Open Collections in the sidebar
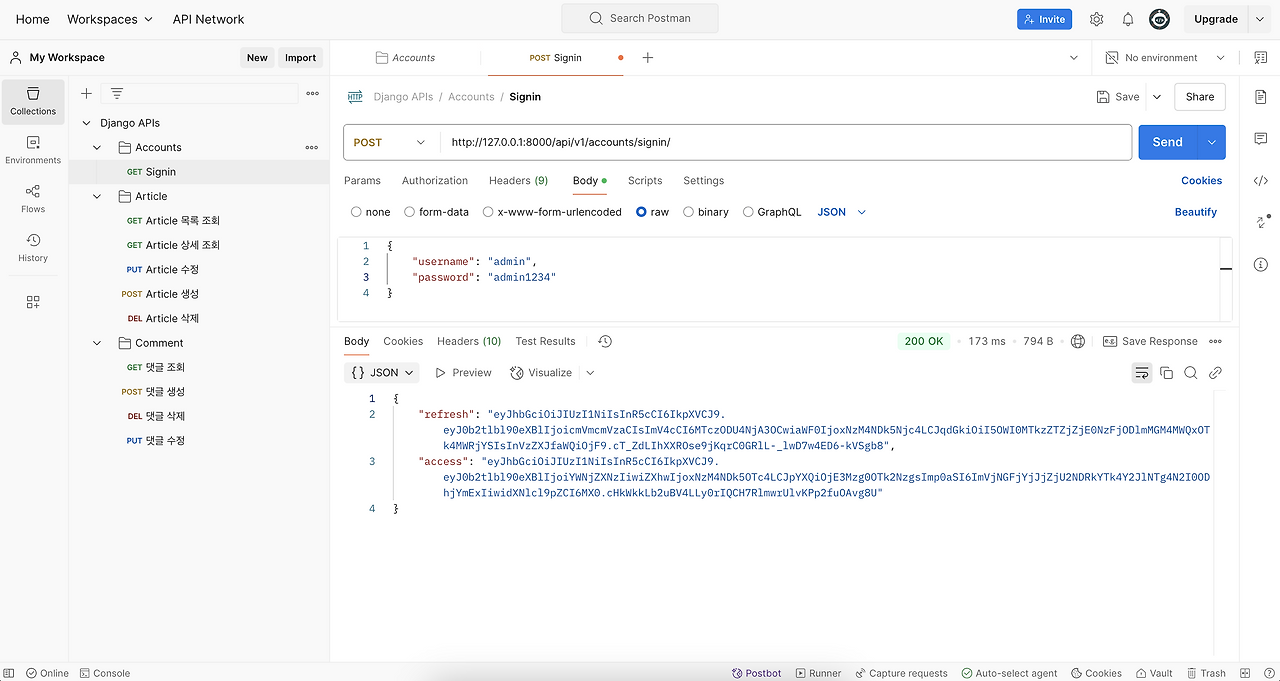This screenshot has width=1280, height=681. pyautogui.click(x=33, y=101)
